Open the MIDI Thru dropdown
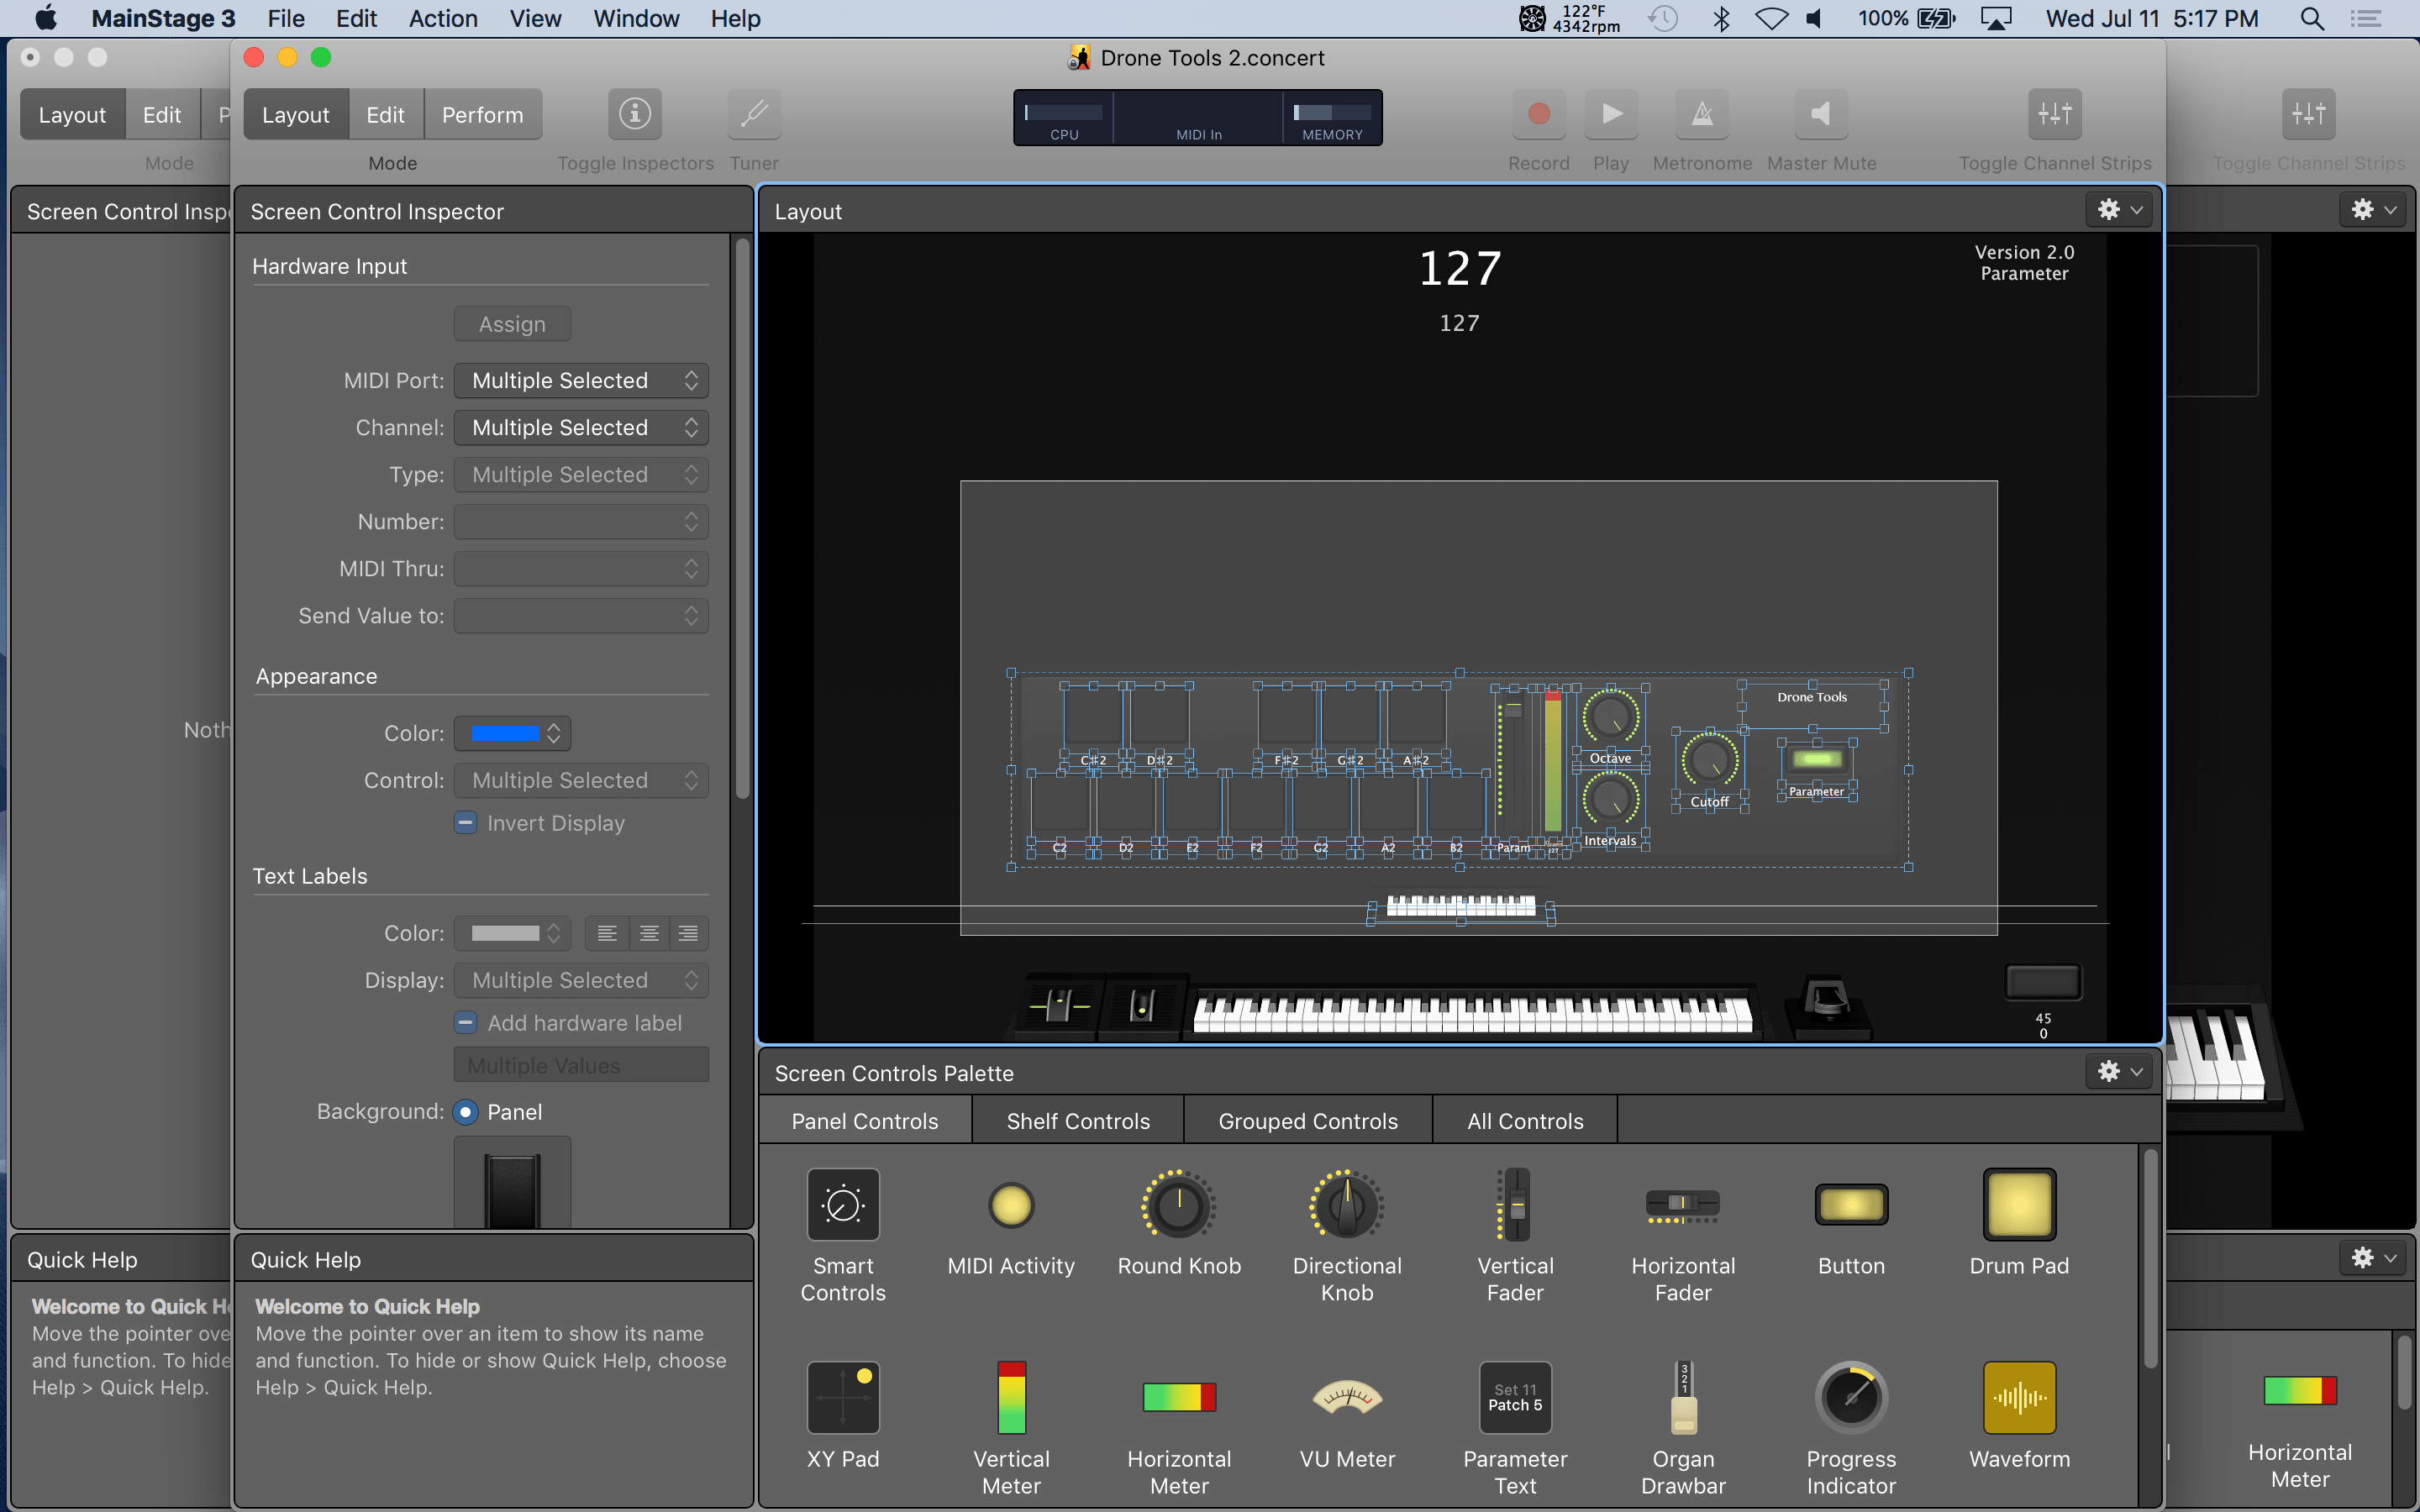2420x1512 pixels. point(581,568)
